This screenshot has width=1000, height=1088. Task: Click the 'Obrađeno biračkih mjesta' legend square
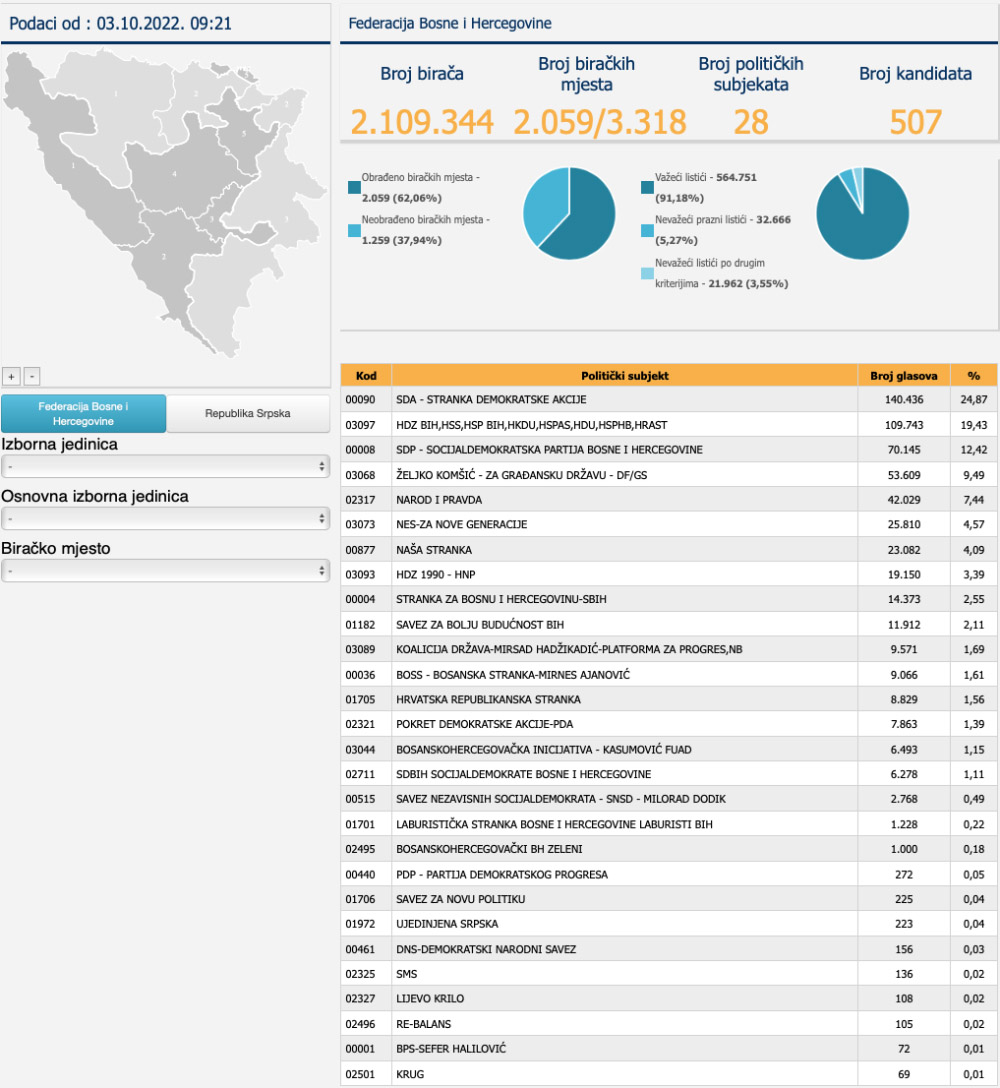coord(354,186)
